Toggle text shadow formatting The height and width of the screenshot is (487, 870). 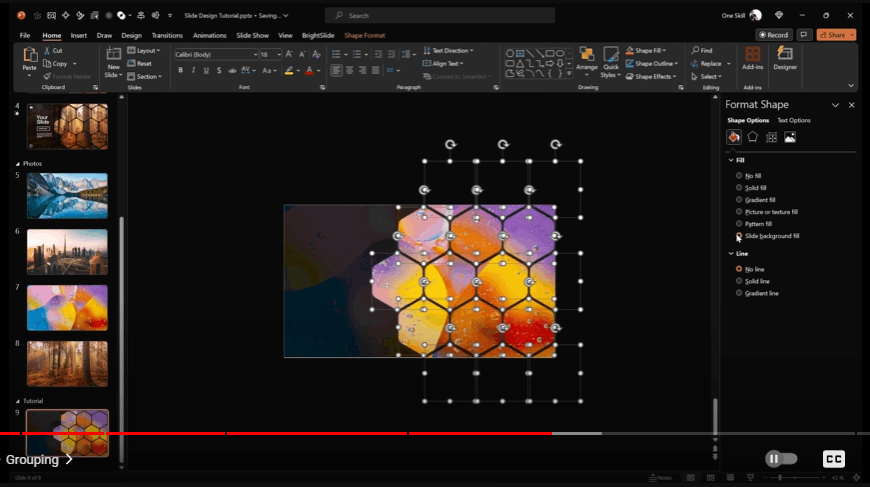click(219, 70)
